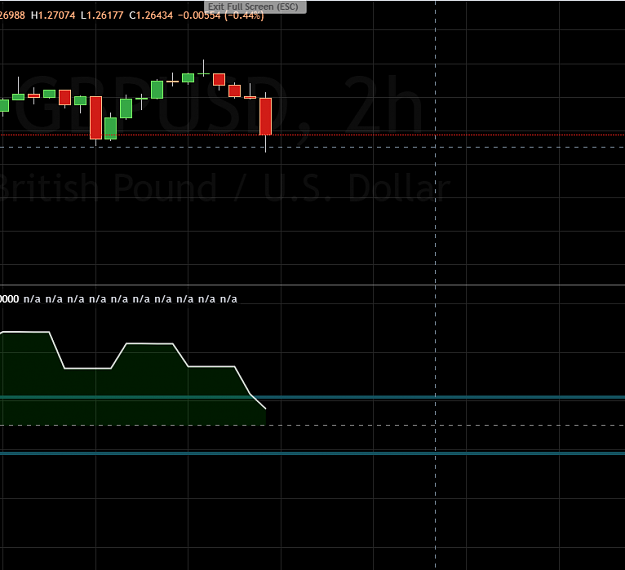Click the L1.26177 low price value
This screenshot has height=570, width=625.
102,16
